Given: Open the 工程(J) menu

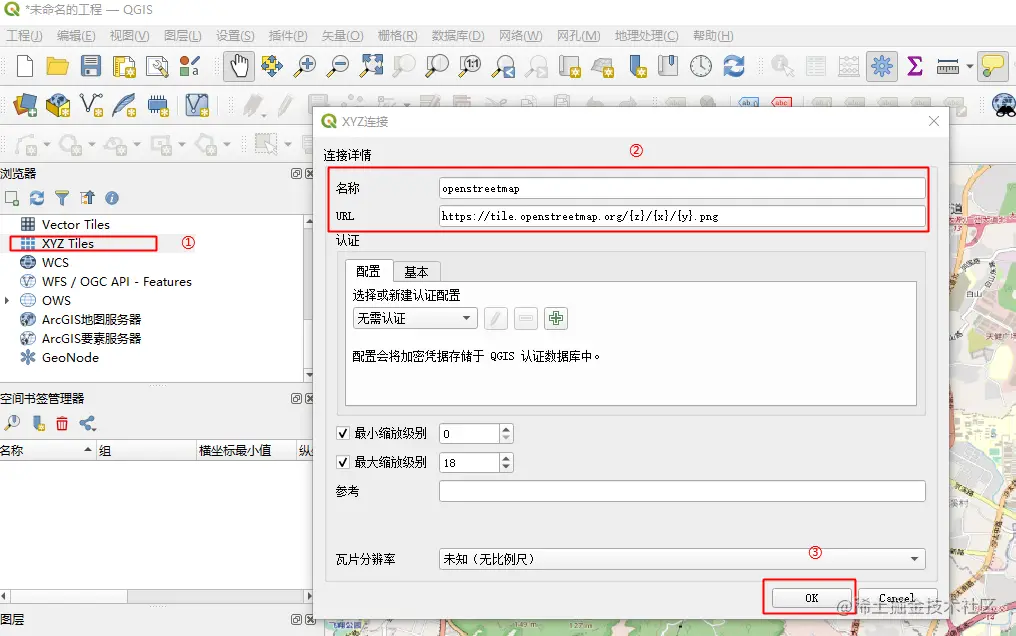Looking at the screenshot, I should 25,36.
